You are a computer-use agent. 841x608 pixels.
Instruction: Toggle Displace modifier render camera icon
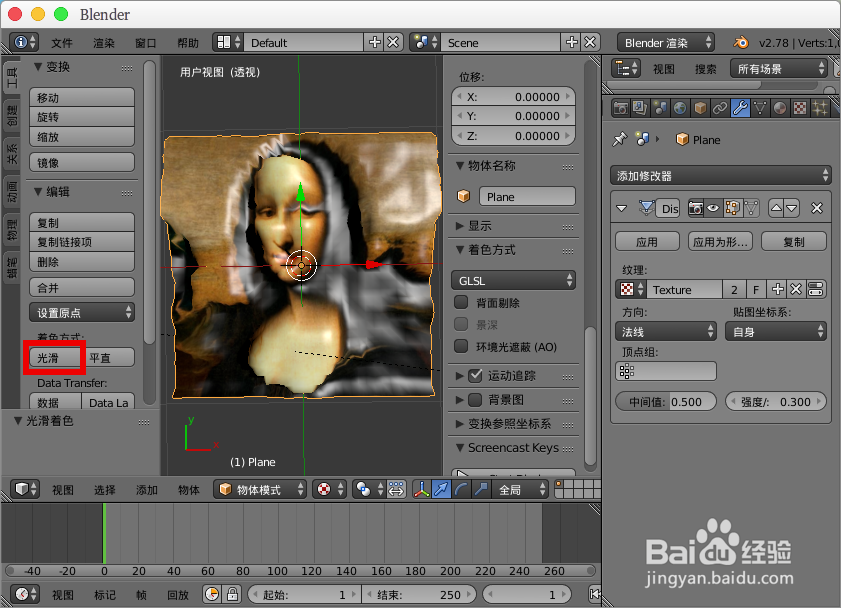[696, 208]
